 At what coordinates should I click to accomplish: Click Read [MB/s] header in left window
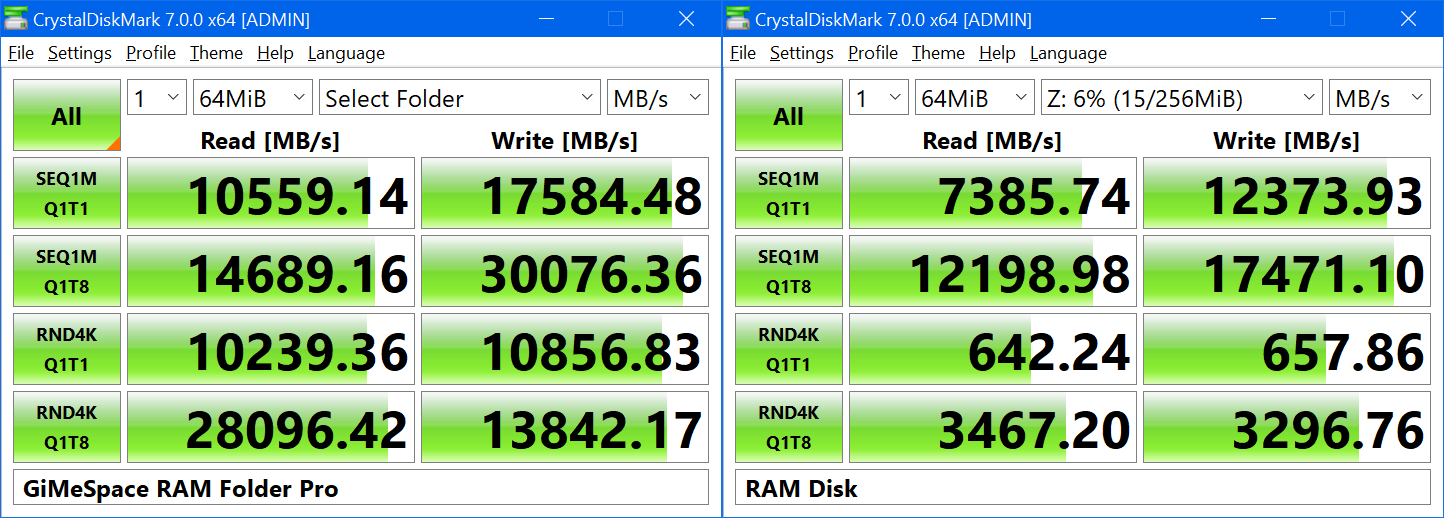(270, 141)
